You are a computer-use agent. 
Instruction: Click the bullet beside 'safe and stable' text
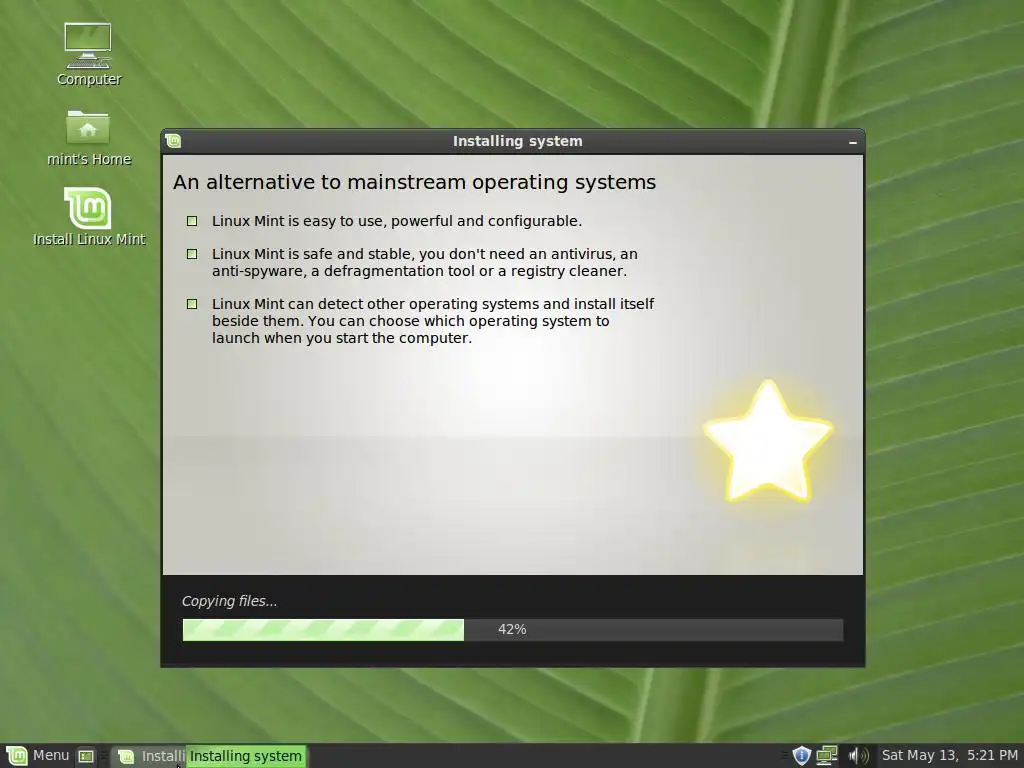(192, 254)
